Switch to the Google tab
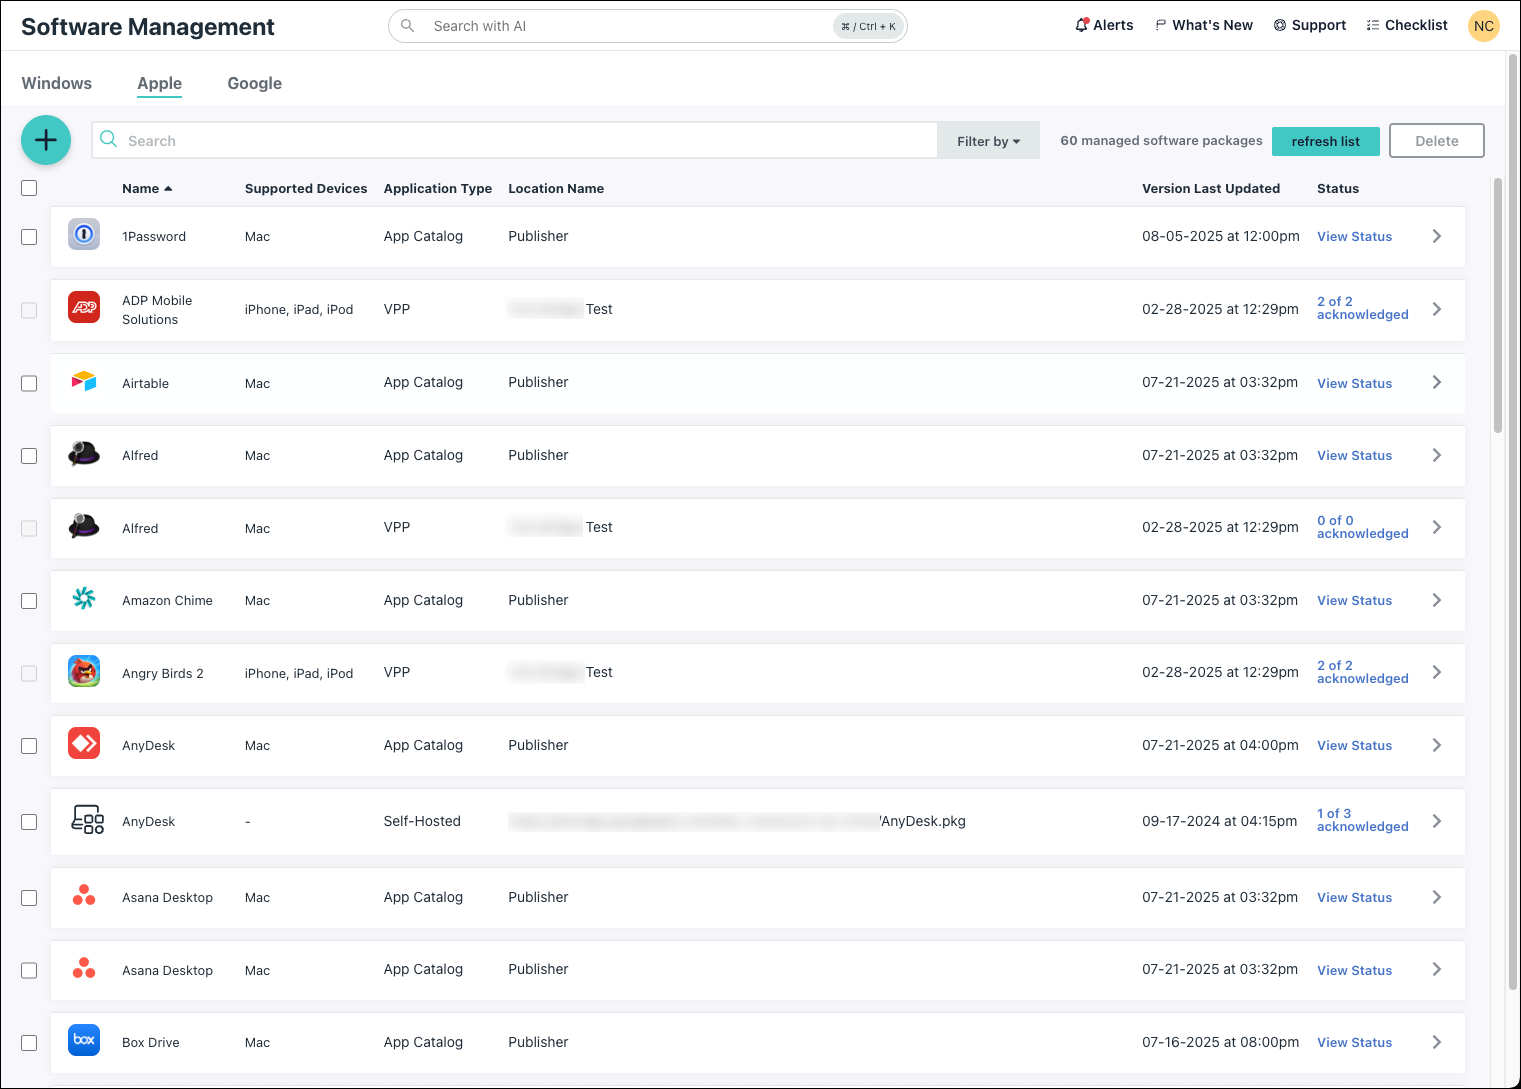 (255, 83)
